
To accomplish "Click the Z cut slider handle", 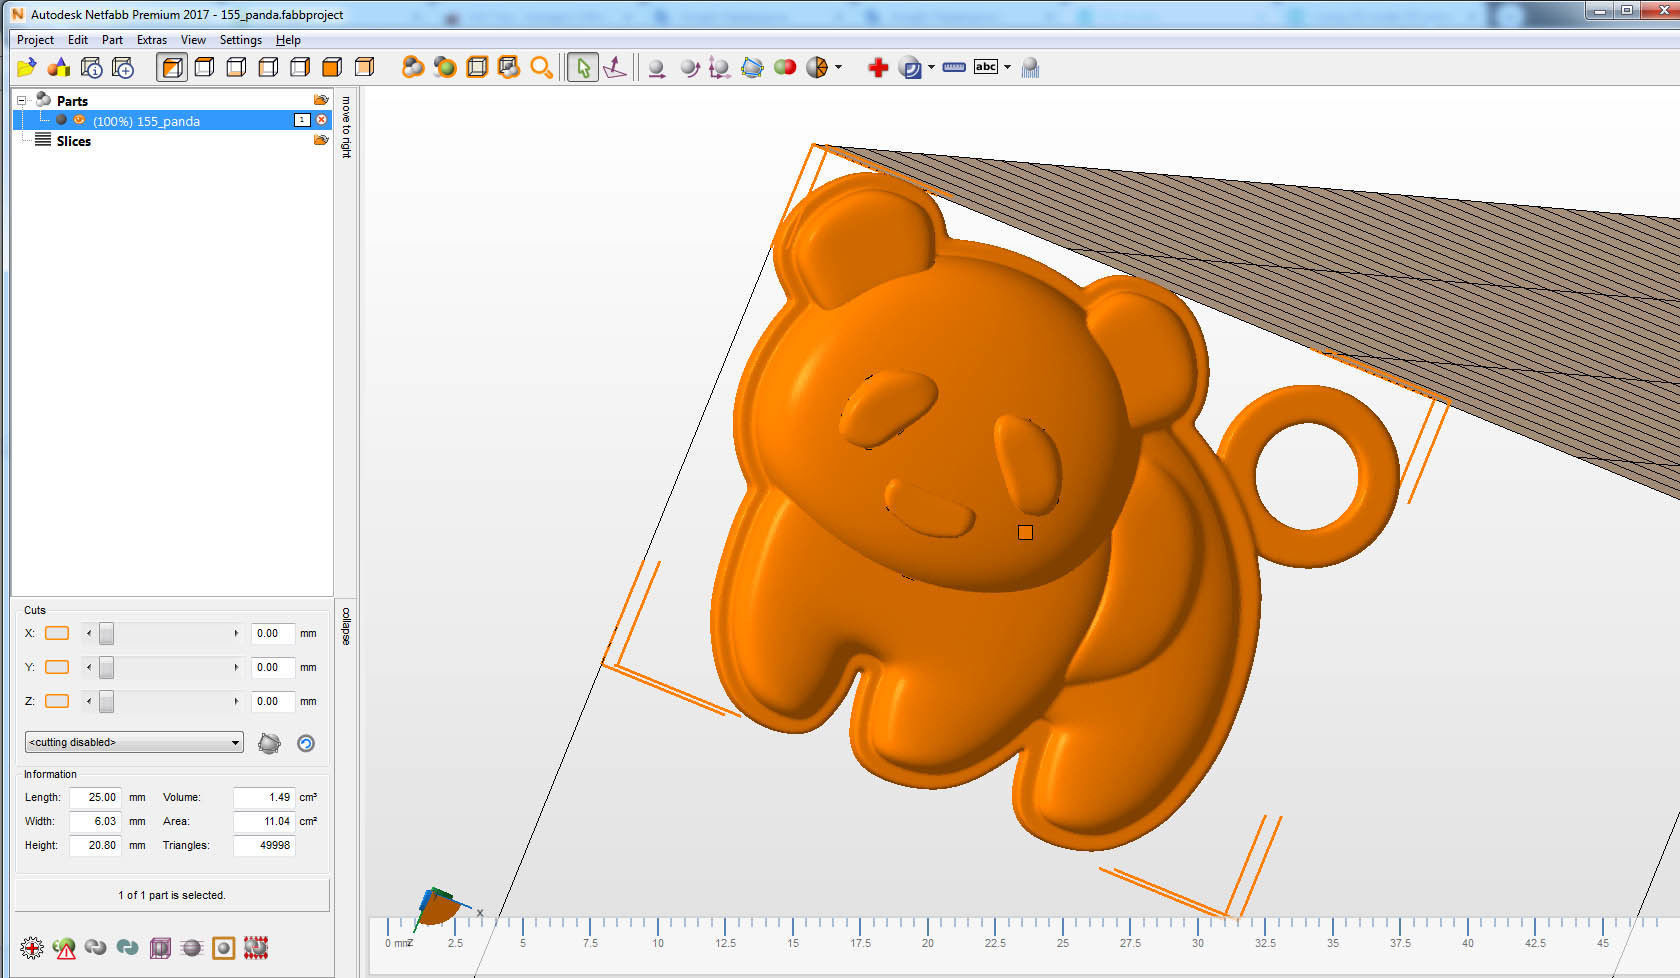I will [x=106, y=701].
